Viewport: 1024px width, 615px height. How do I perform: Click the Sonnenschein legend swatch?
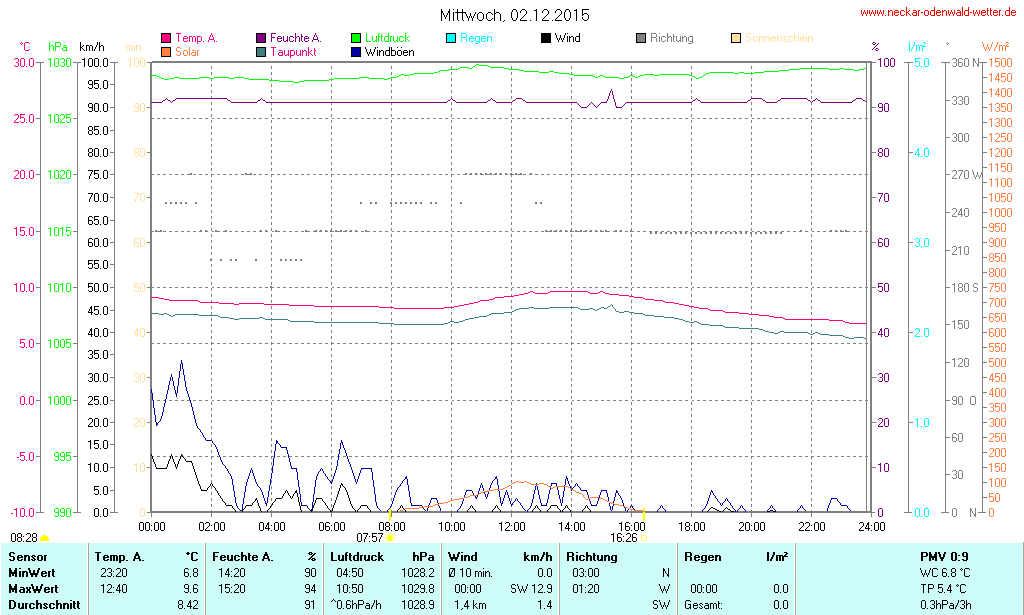click(x=736, y=38)
